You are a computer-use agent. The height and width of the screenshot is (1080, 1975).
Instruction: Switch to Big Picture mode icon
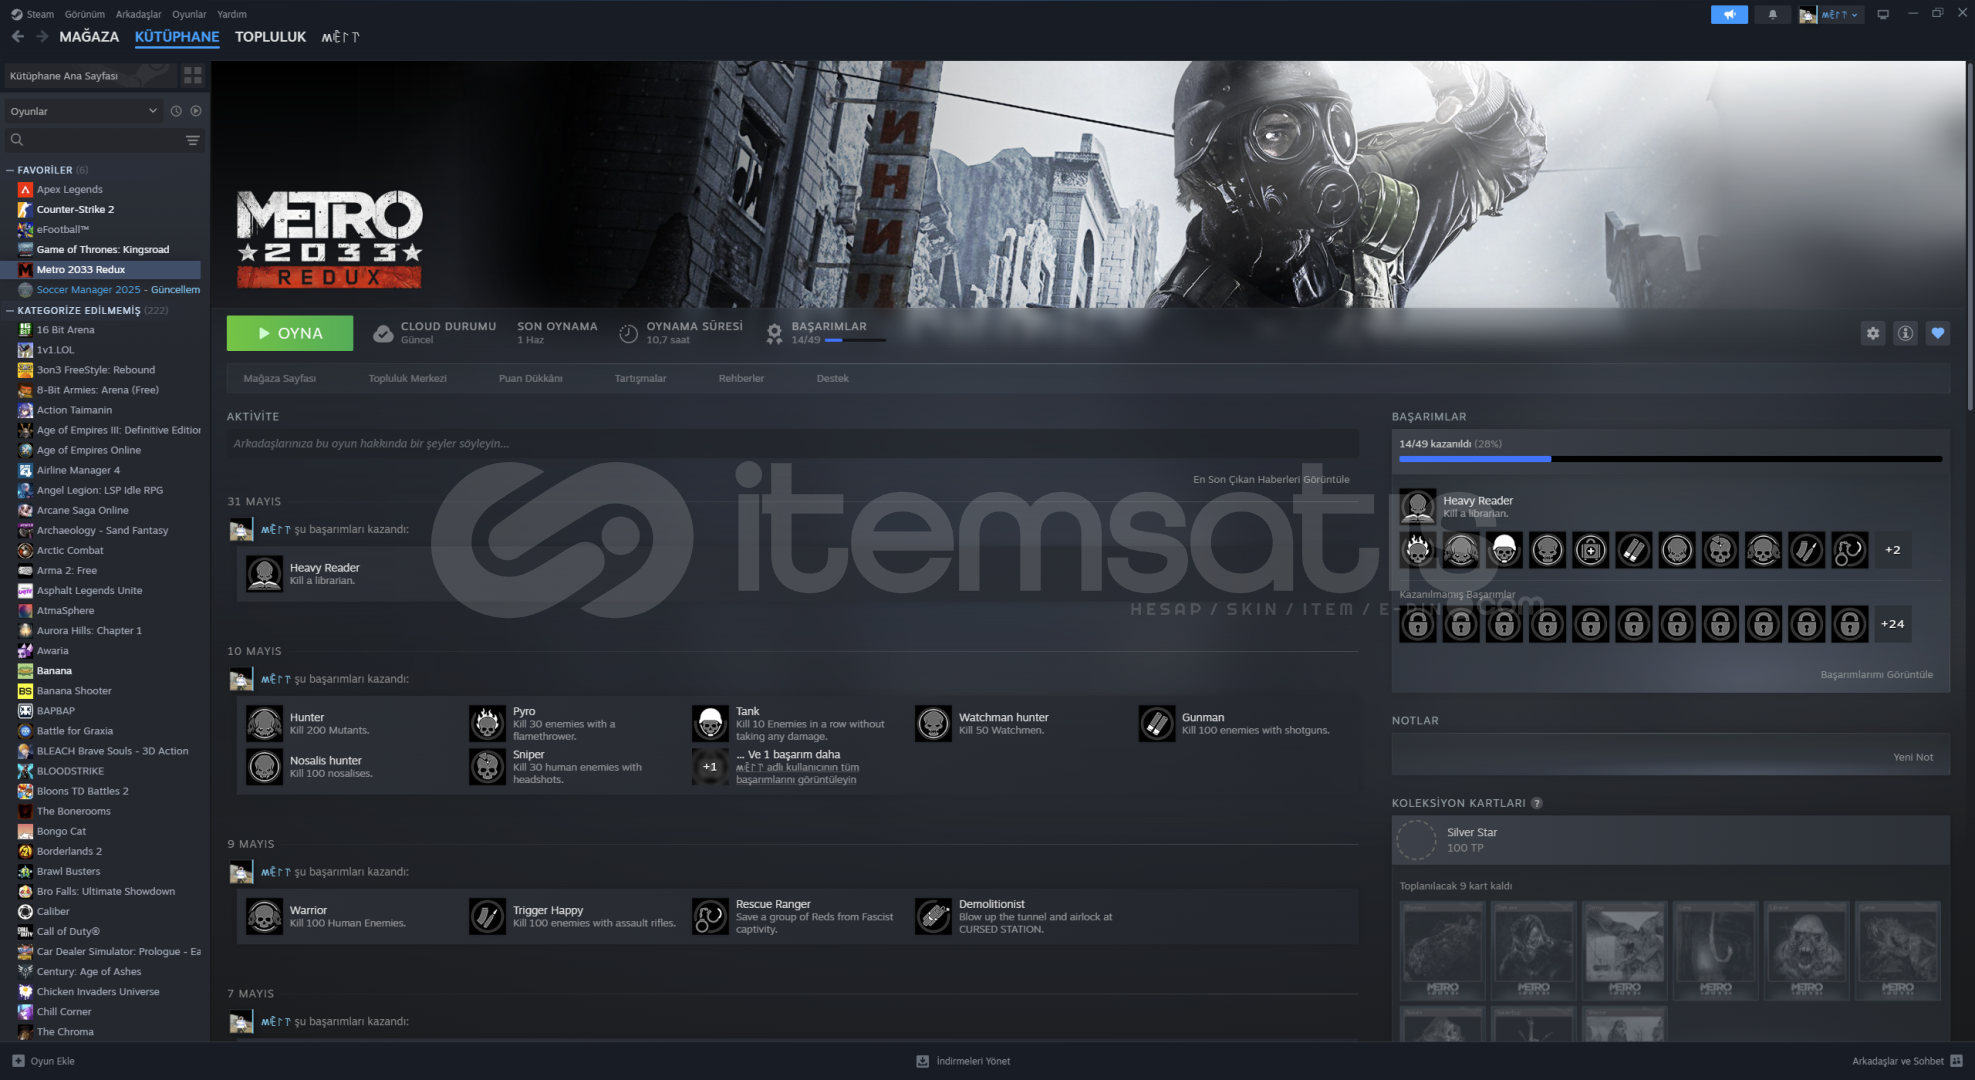coord(1883,14)
